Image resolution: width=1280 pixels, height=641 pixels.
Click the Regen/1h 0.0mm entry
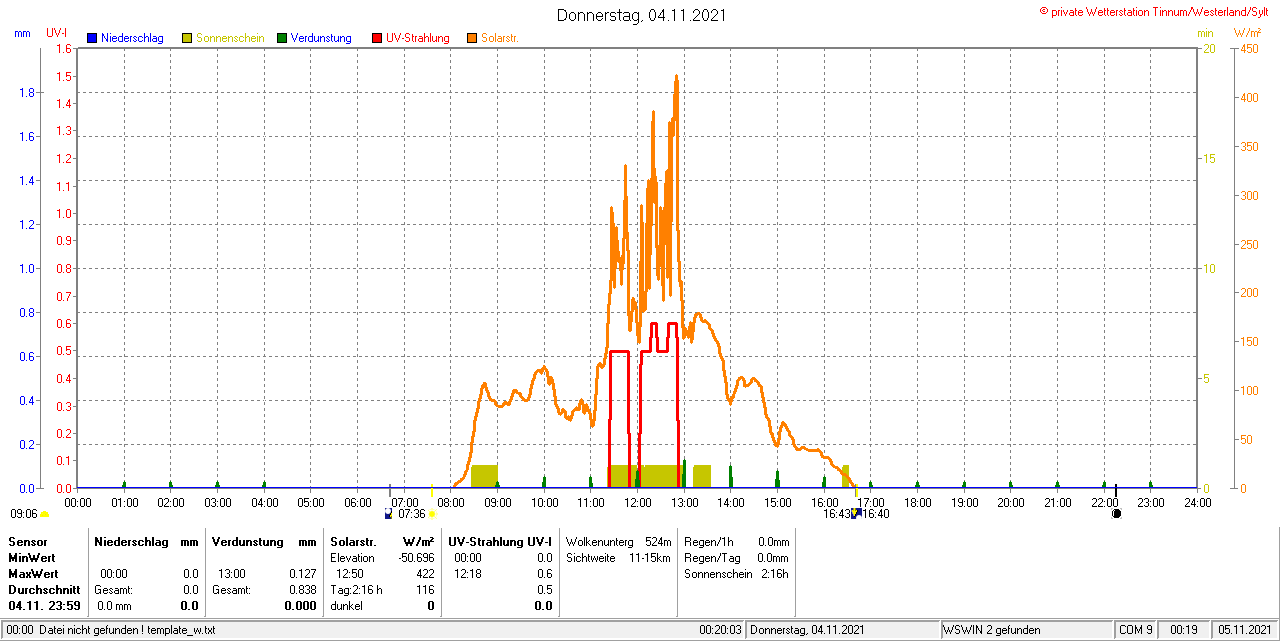click(736, 541)
